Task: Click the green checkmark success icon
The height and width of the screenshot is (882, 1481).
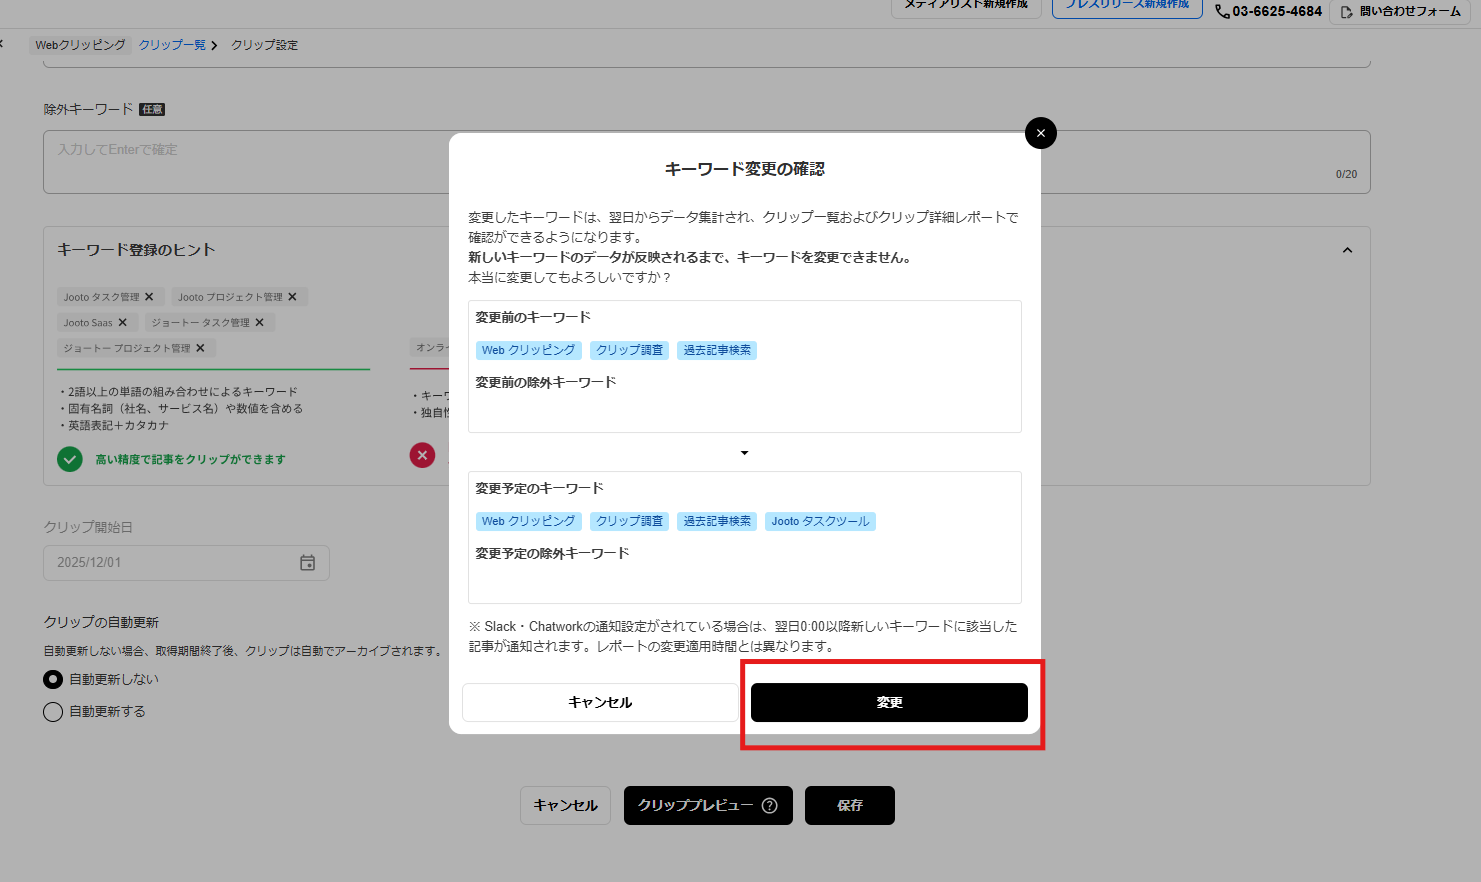Action: click(x=69, y=455)
